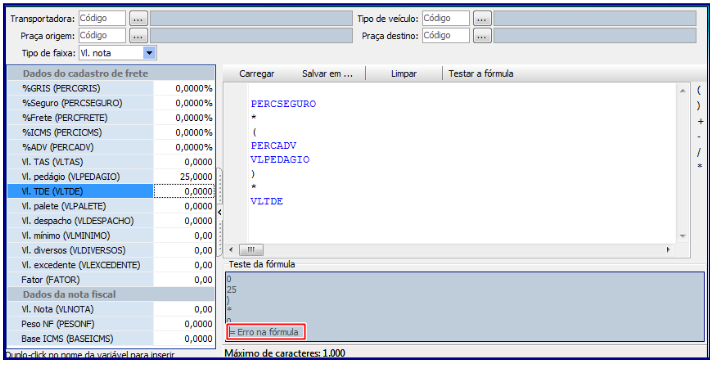Select Vl. mínimo (VLMINIMO) variable row
710x365 pixels.
tap(111, 235)
